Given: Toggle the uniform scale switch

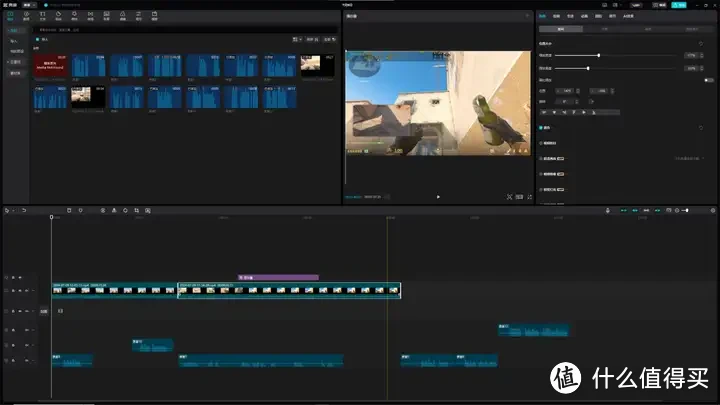Looking at the screenshot, I should (x=709, y=80).
